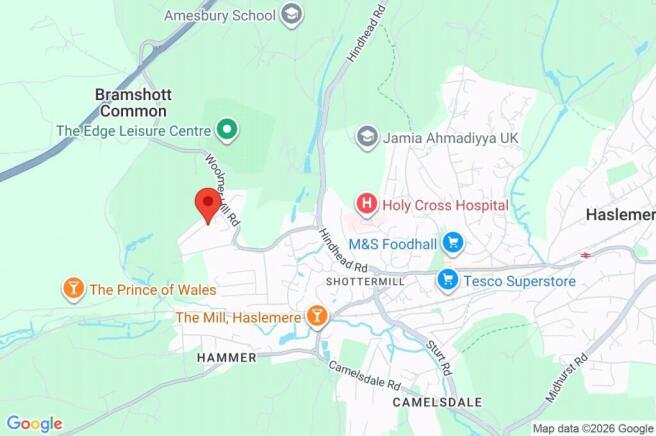Click the Shottermill neighbourhood label
The height and width of the screenshot is (436, 656).
click(x=365, y=282)
